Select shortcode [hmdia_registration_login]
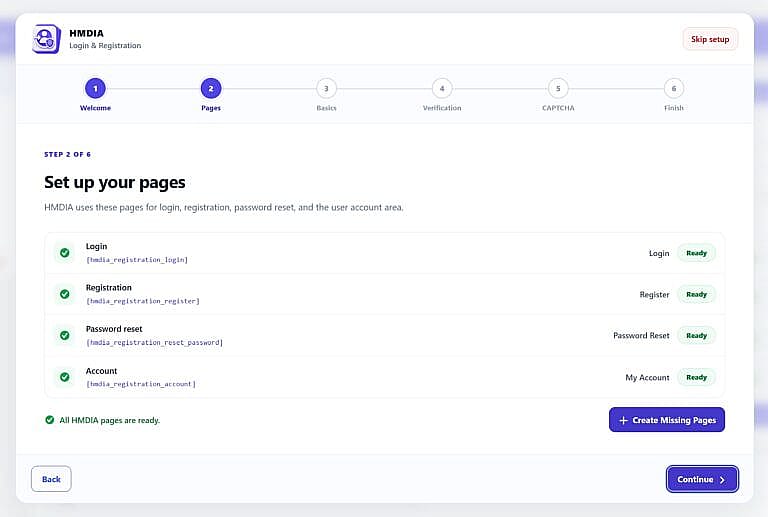 click(137, 260)
